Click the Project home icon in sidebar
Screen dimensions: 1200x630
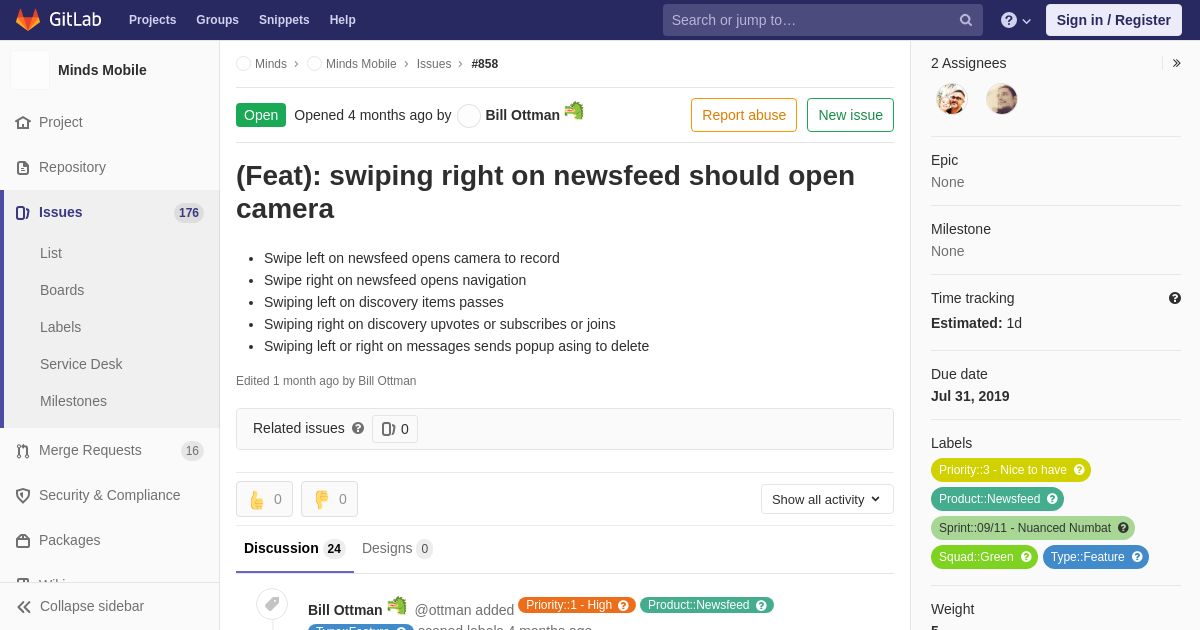point(23,122)
